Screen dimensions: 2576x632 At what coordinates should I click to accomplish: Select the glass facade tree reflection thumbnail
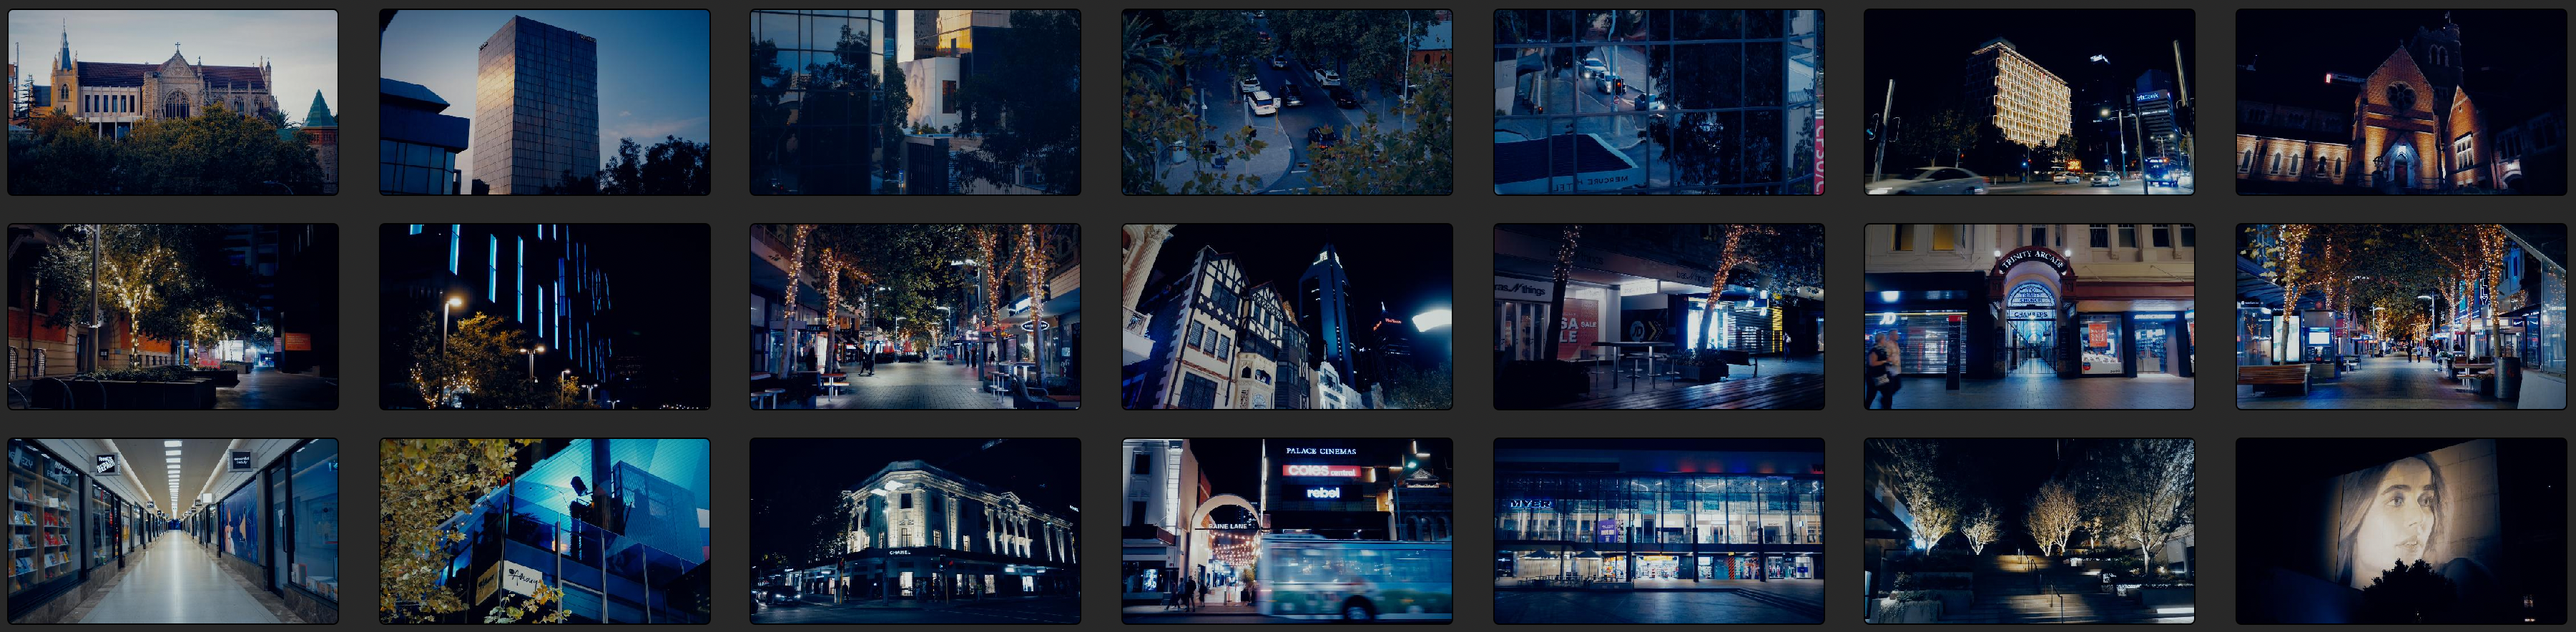pos(916,102)
